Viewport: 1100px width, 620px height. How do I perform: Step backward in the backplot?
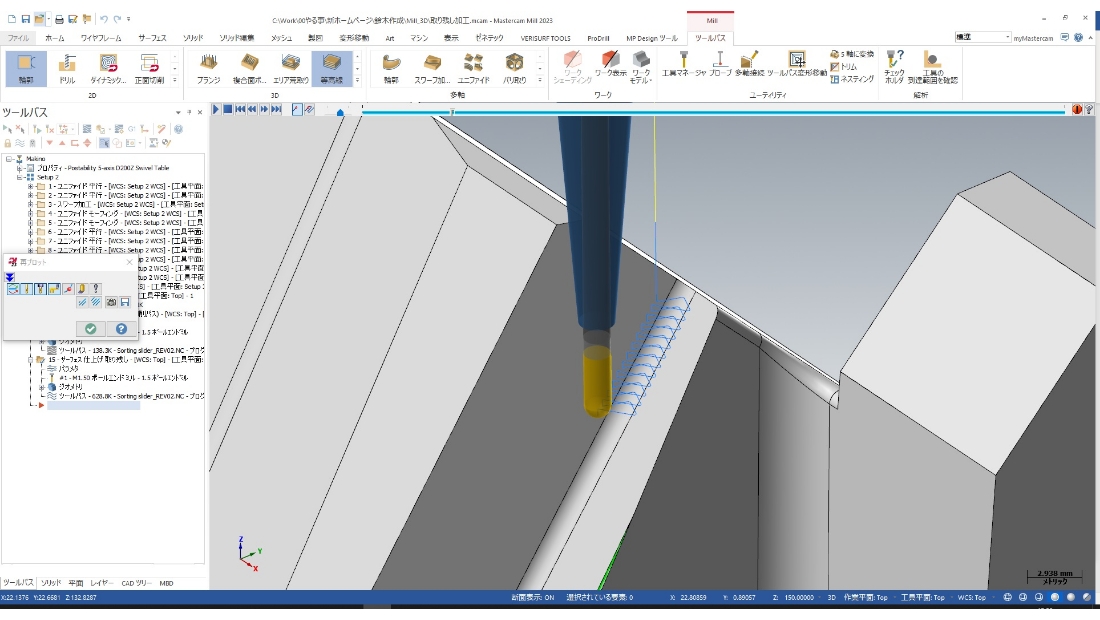(x=252, y=109)
